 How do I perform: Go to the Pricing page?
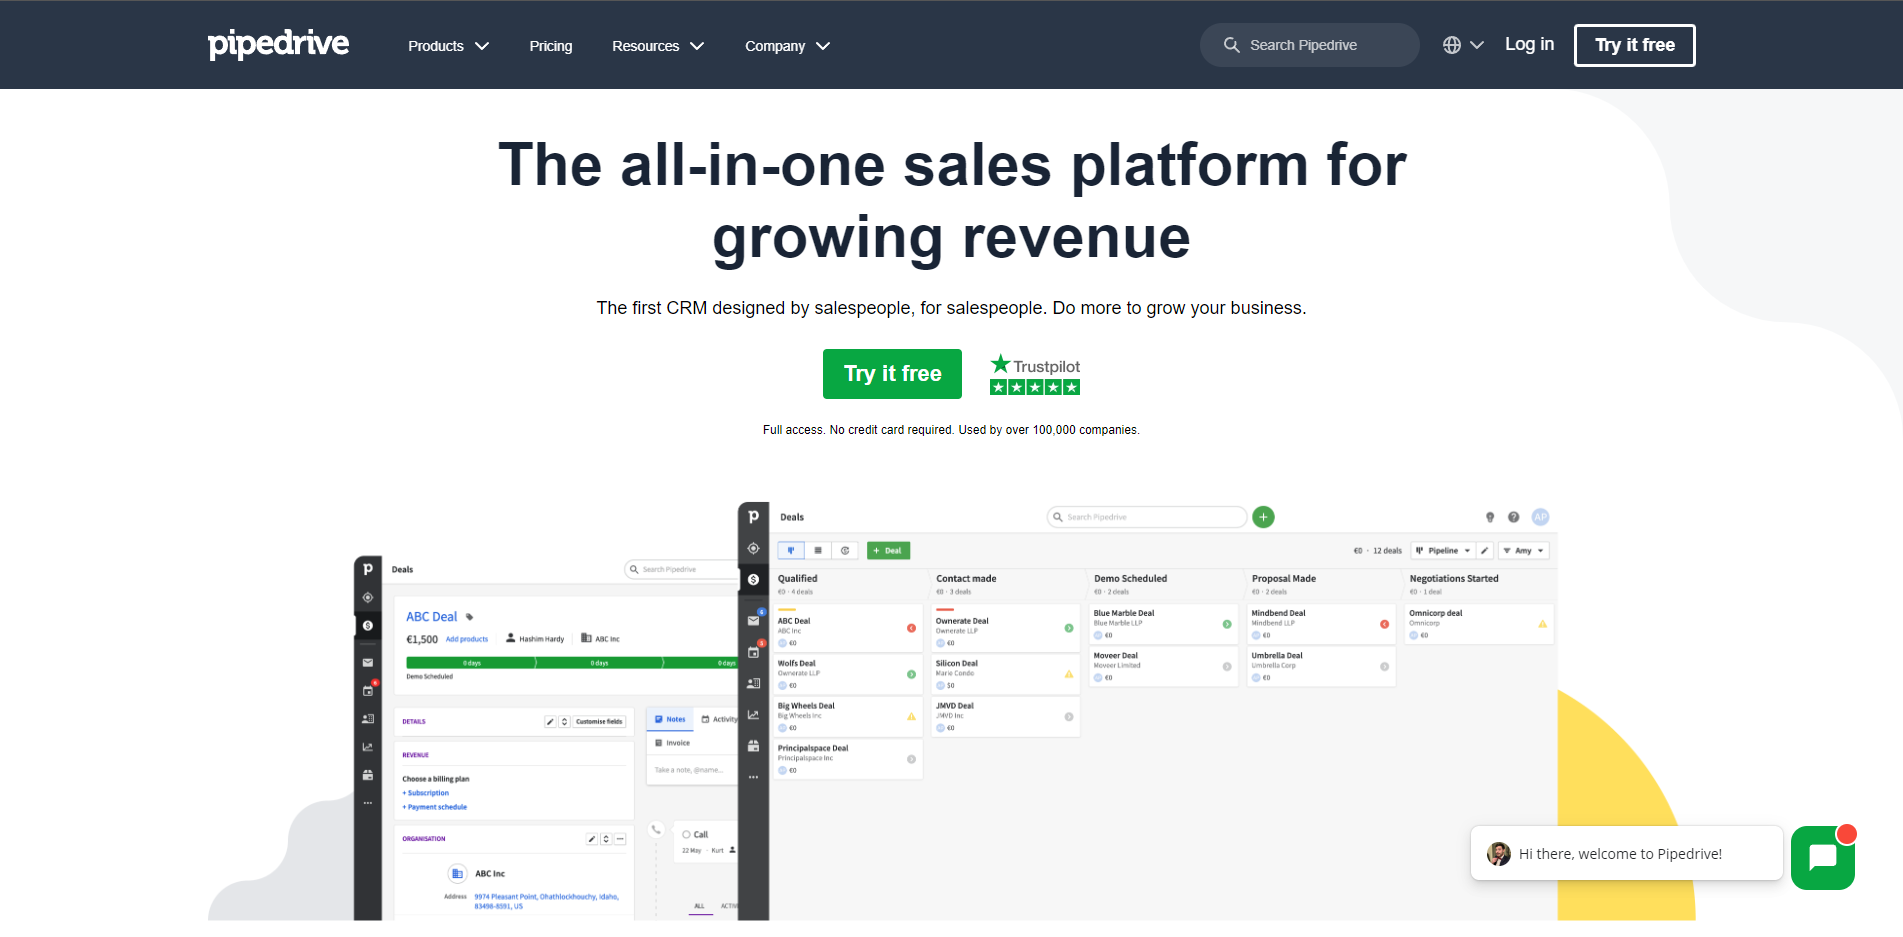[550, 46]
